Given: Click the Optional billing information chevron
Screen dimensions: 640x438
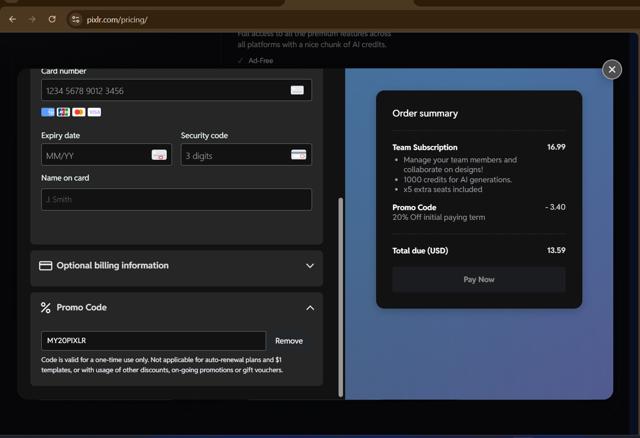Looking at the screenshot, I should pos(310,266).
